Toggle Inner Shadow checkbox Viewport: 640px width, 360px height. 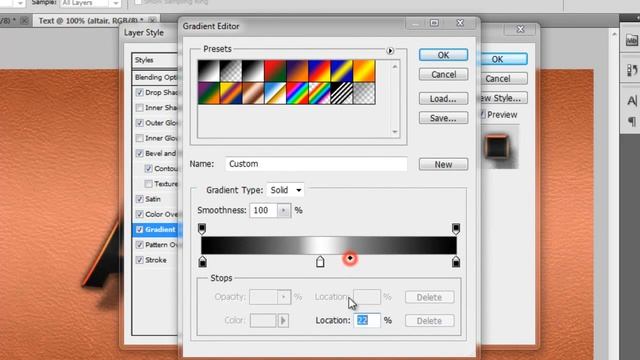click(x=140, y=108)
